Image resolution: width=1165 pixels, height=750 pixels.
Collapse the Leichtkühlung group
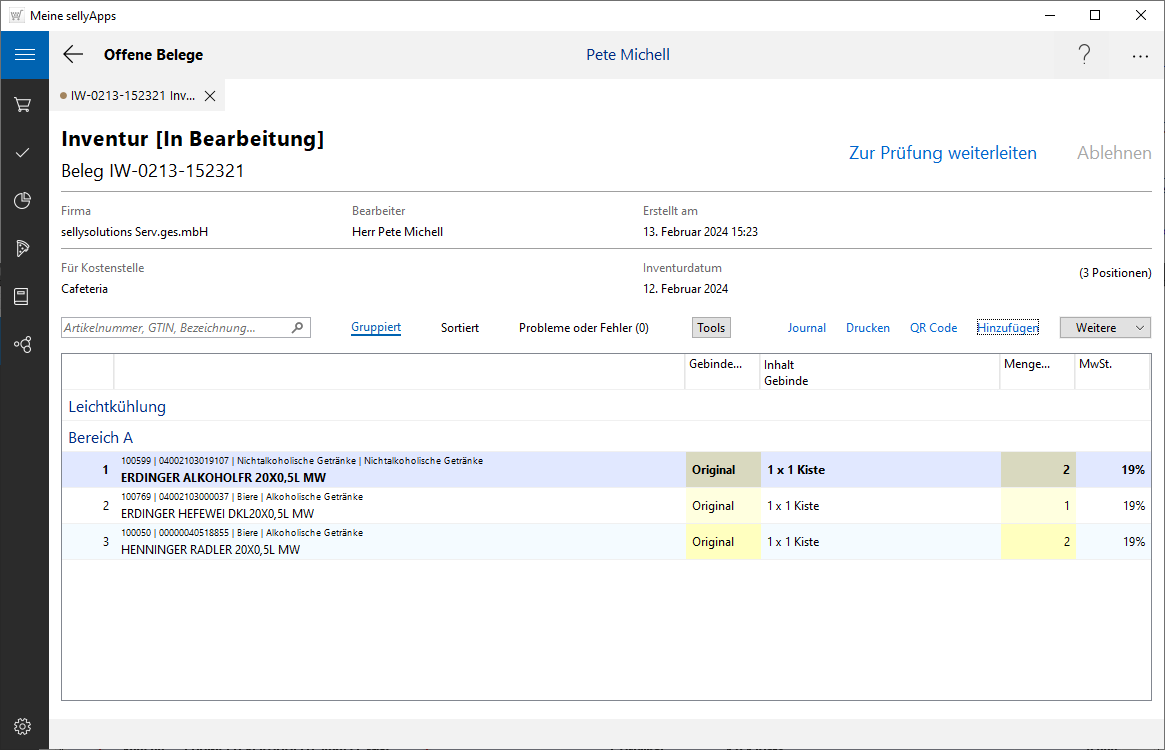[117, 407]
